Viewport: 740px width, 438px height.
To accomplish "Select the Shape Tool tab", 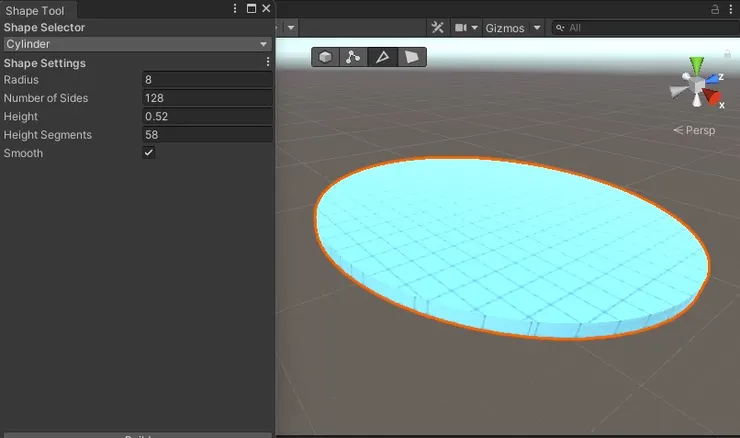I will click(35, 9).
